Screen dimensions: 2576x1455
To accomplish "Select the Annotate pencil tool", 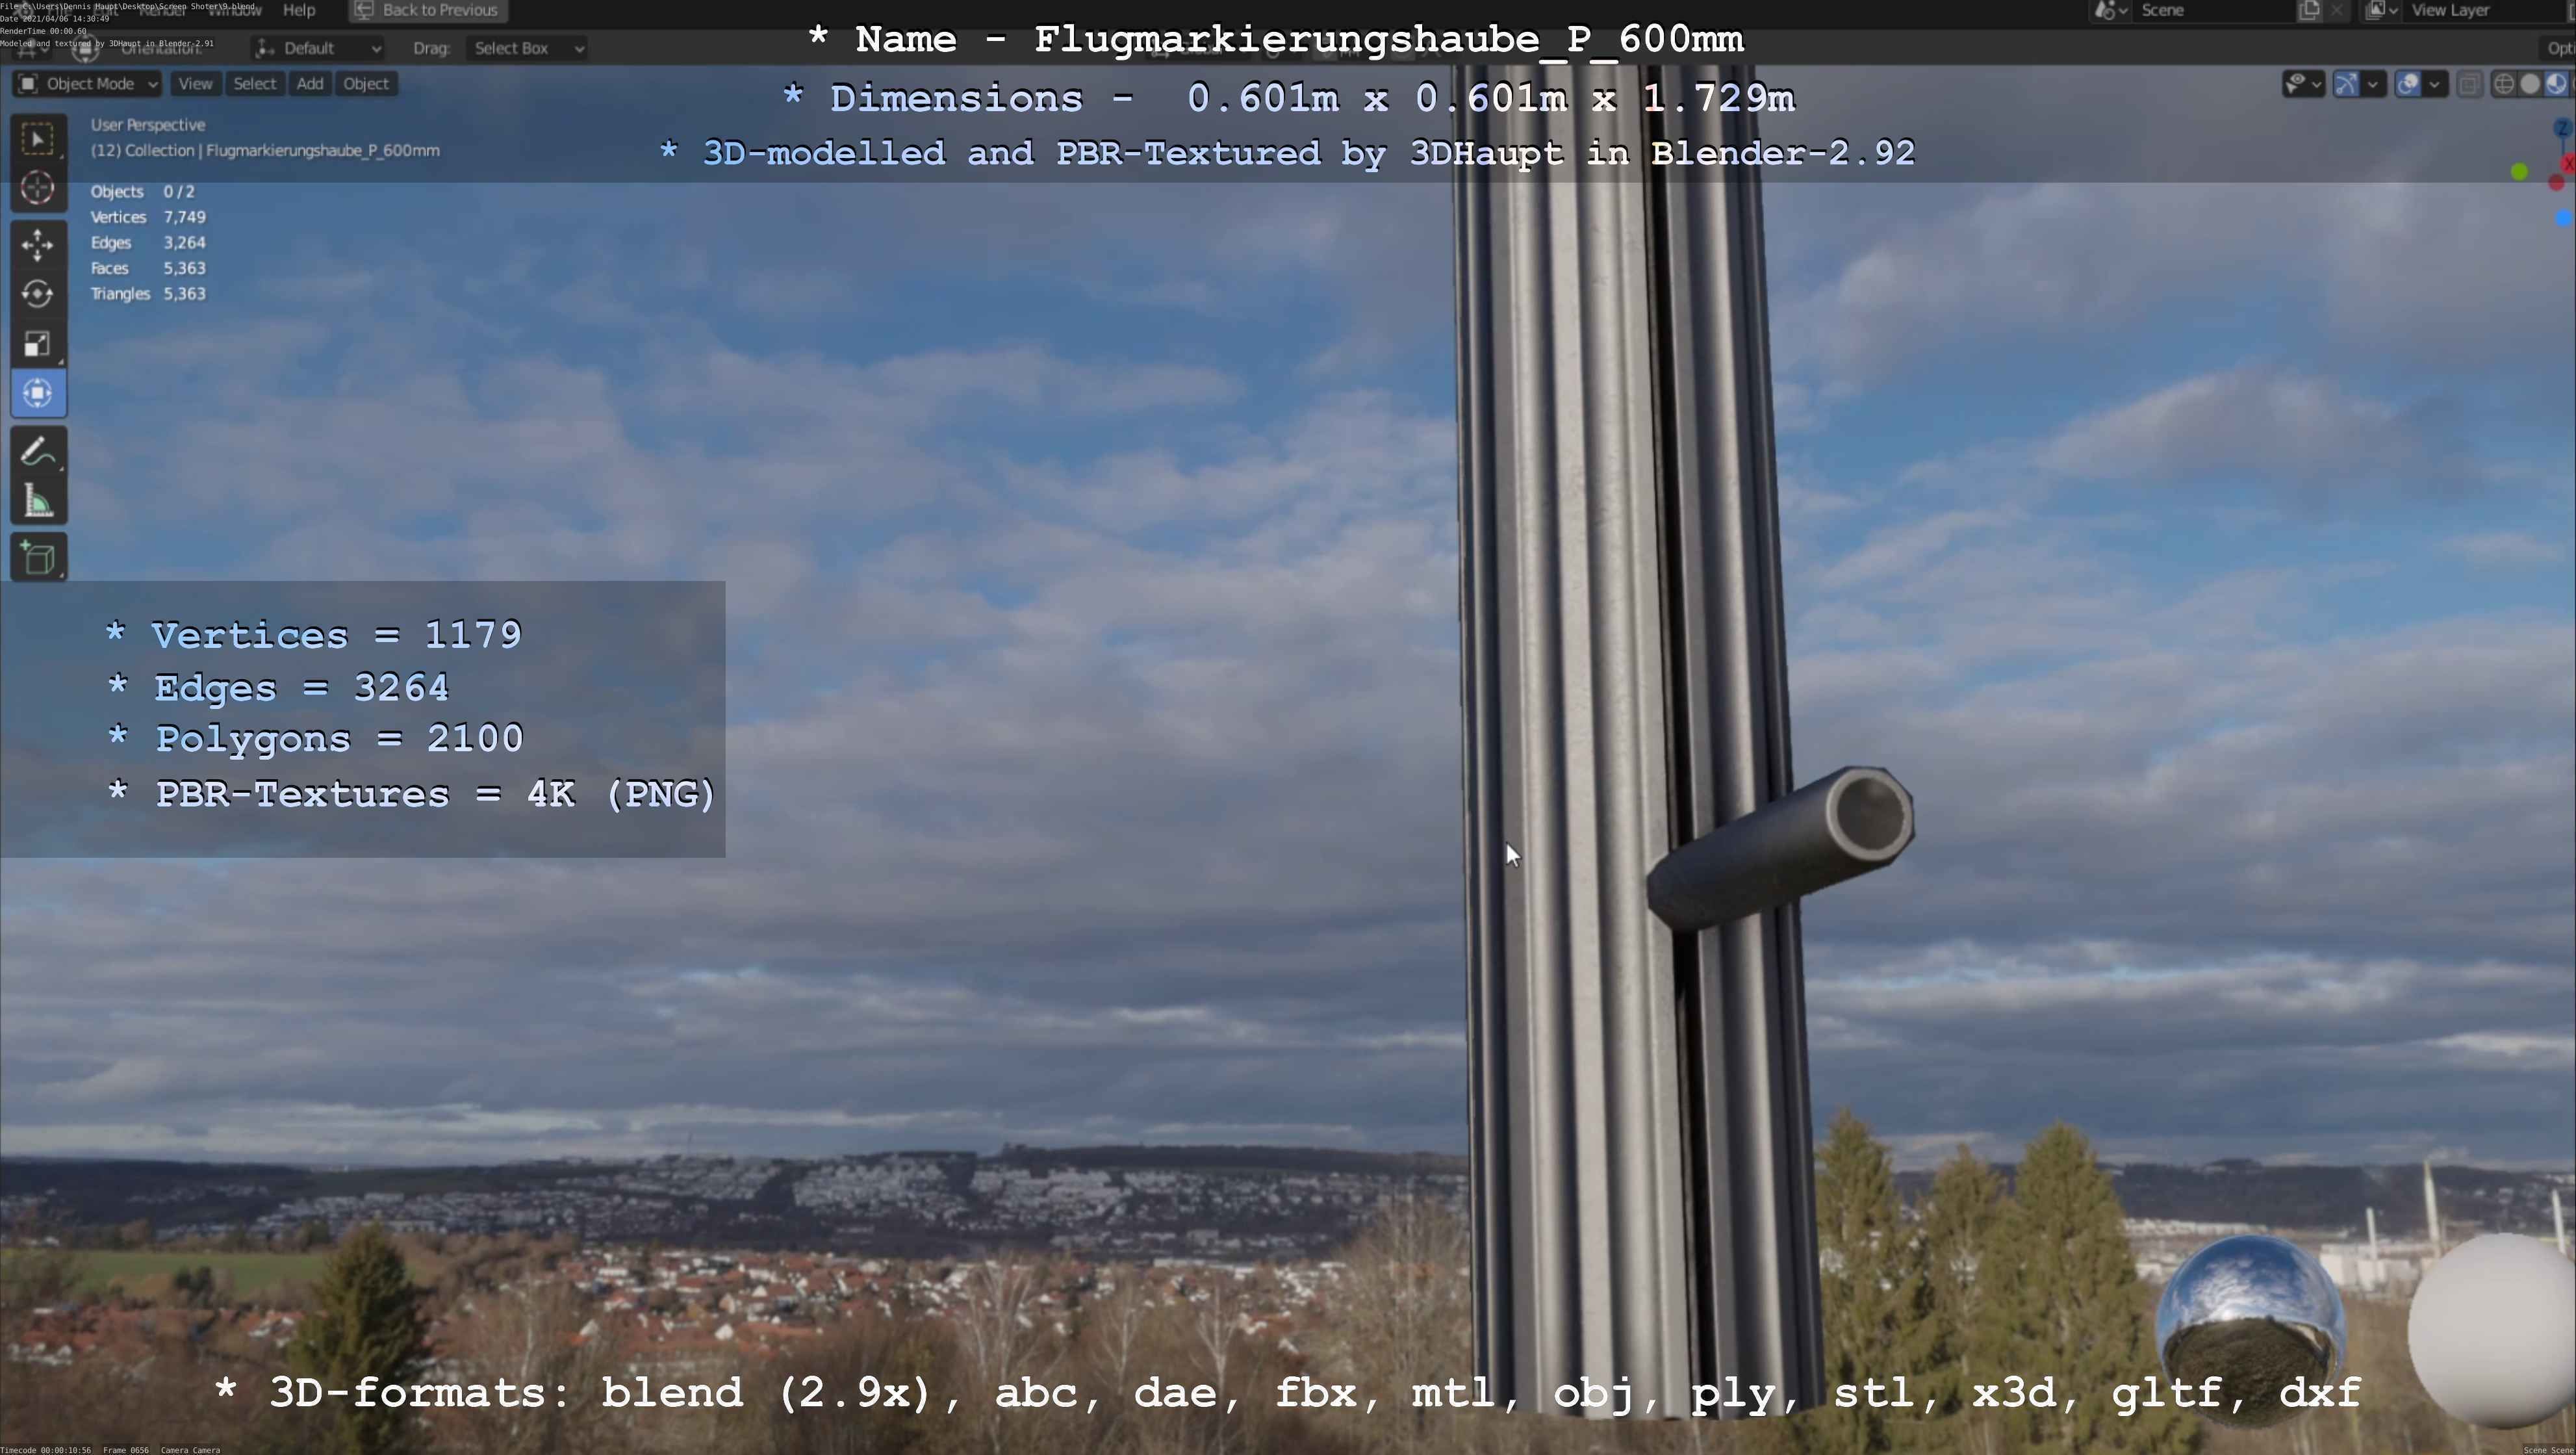I will pyautogui.click(x=38, y=452).
